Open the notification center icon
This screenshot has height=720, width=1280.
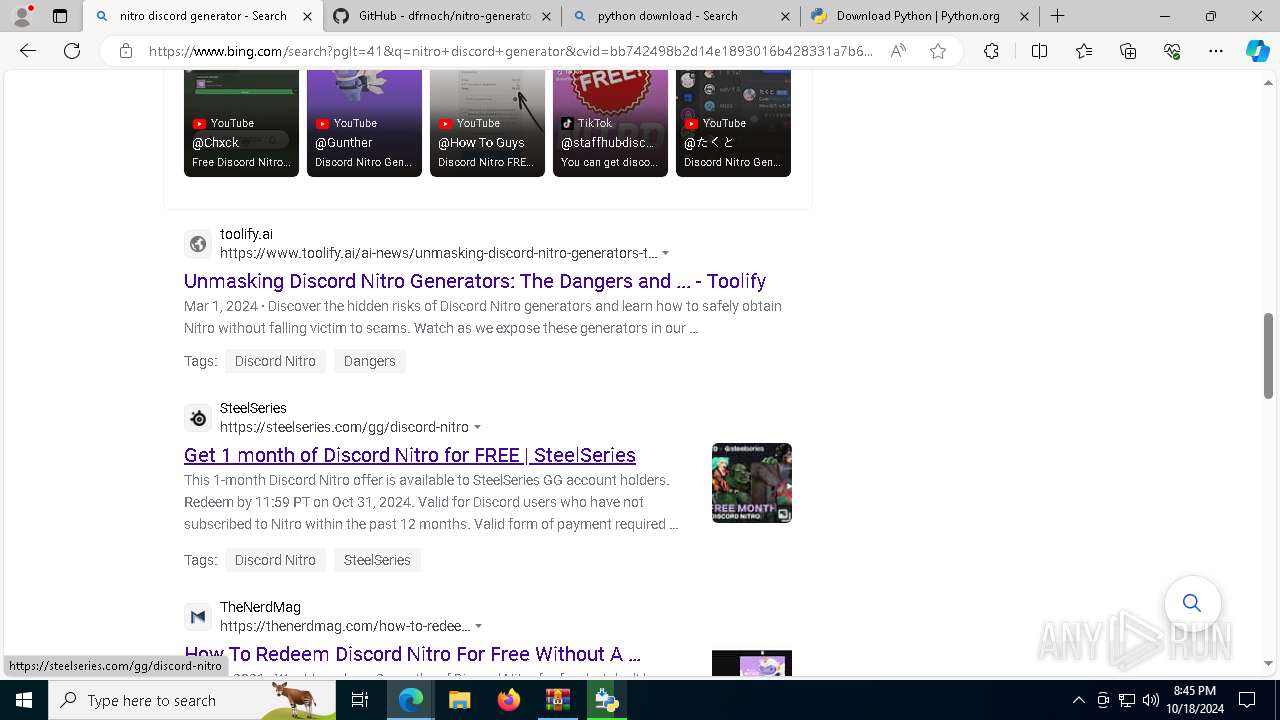[1247, 700]
